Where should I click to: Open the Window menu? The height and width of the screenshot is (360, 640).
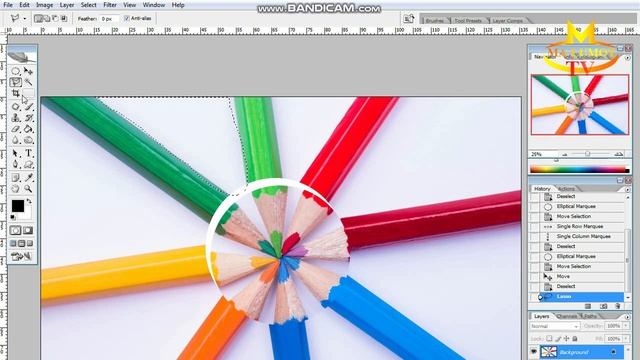point(153,5)
